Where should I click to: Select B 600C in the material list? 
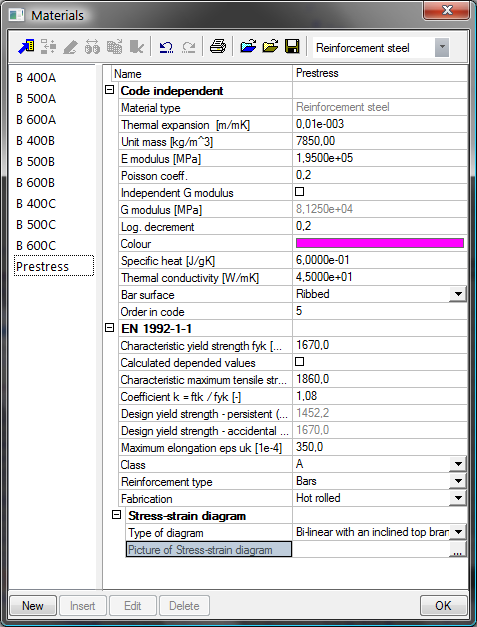click(x=36, y=246)
